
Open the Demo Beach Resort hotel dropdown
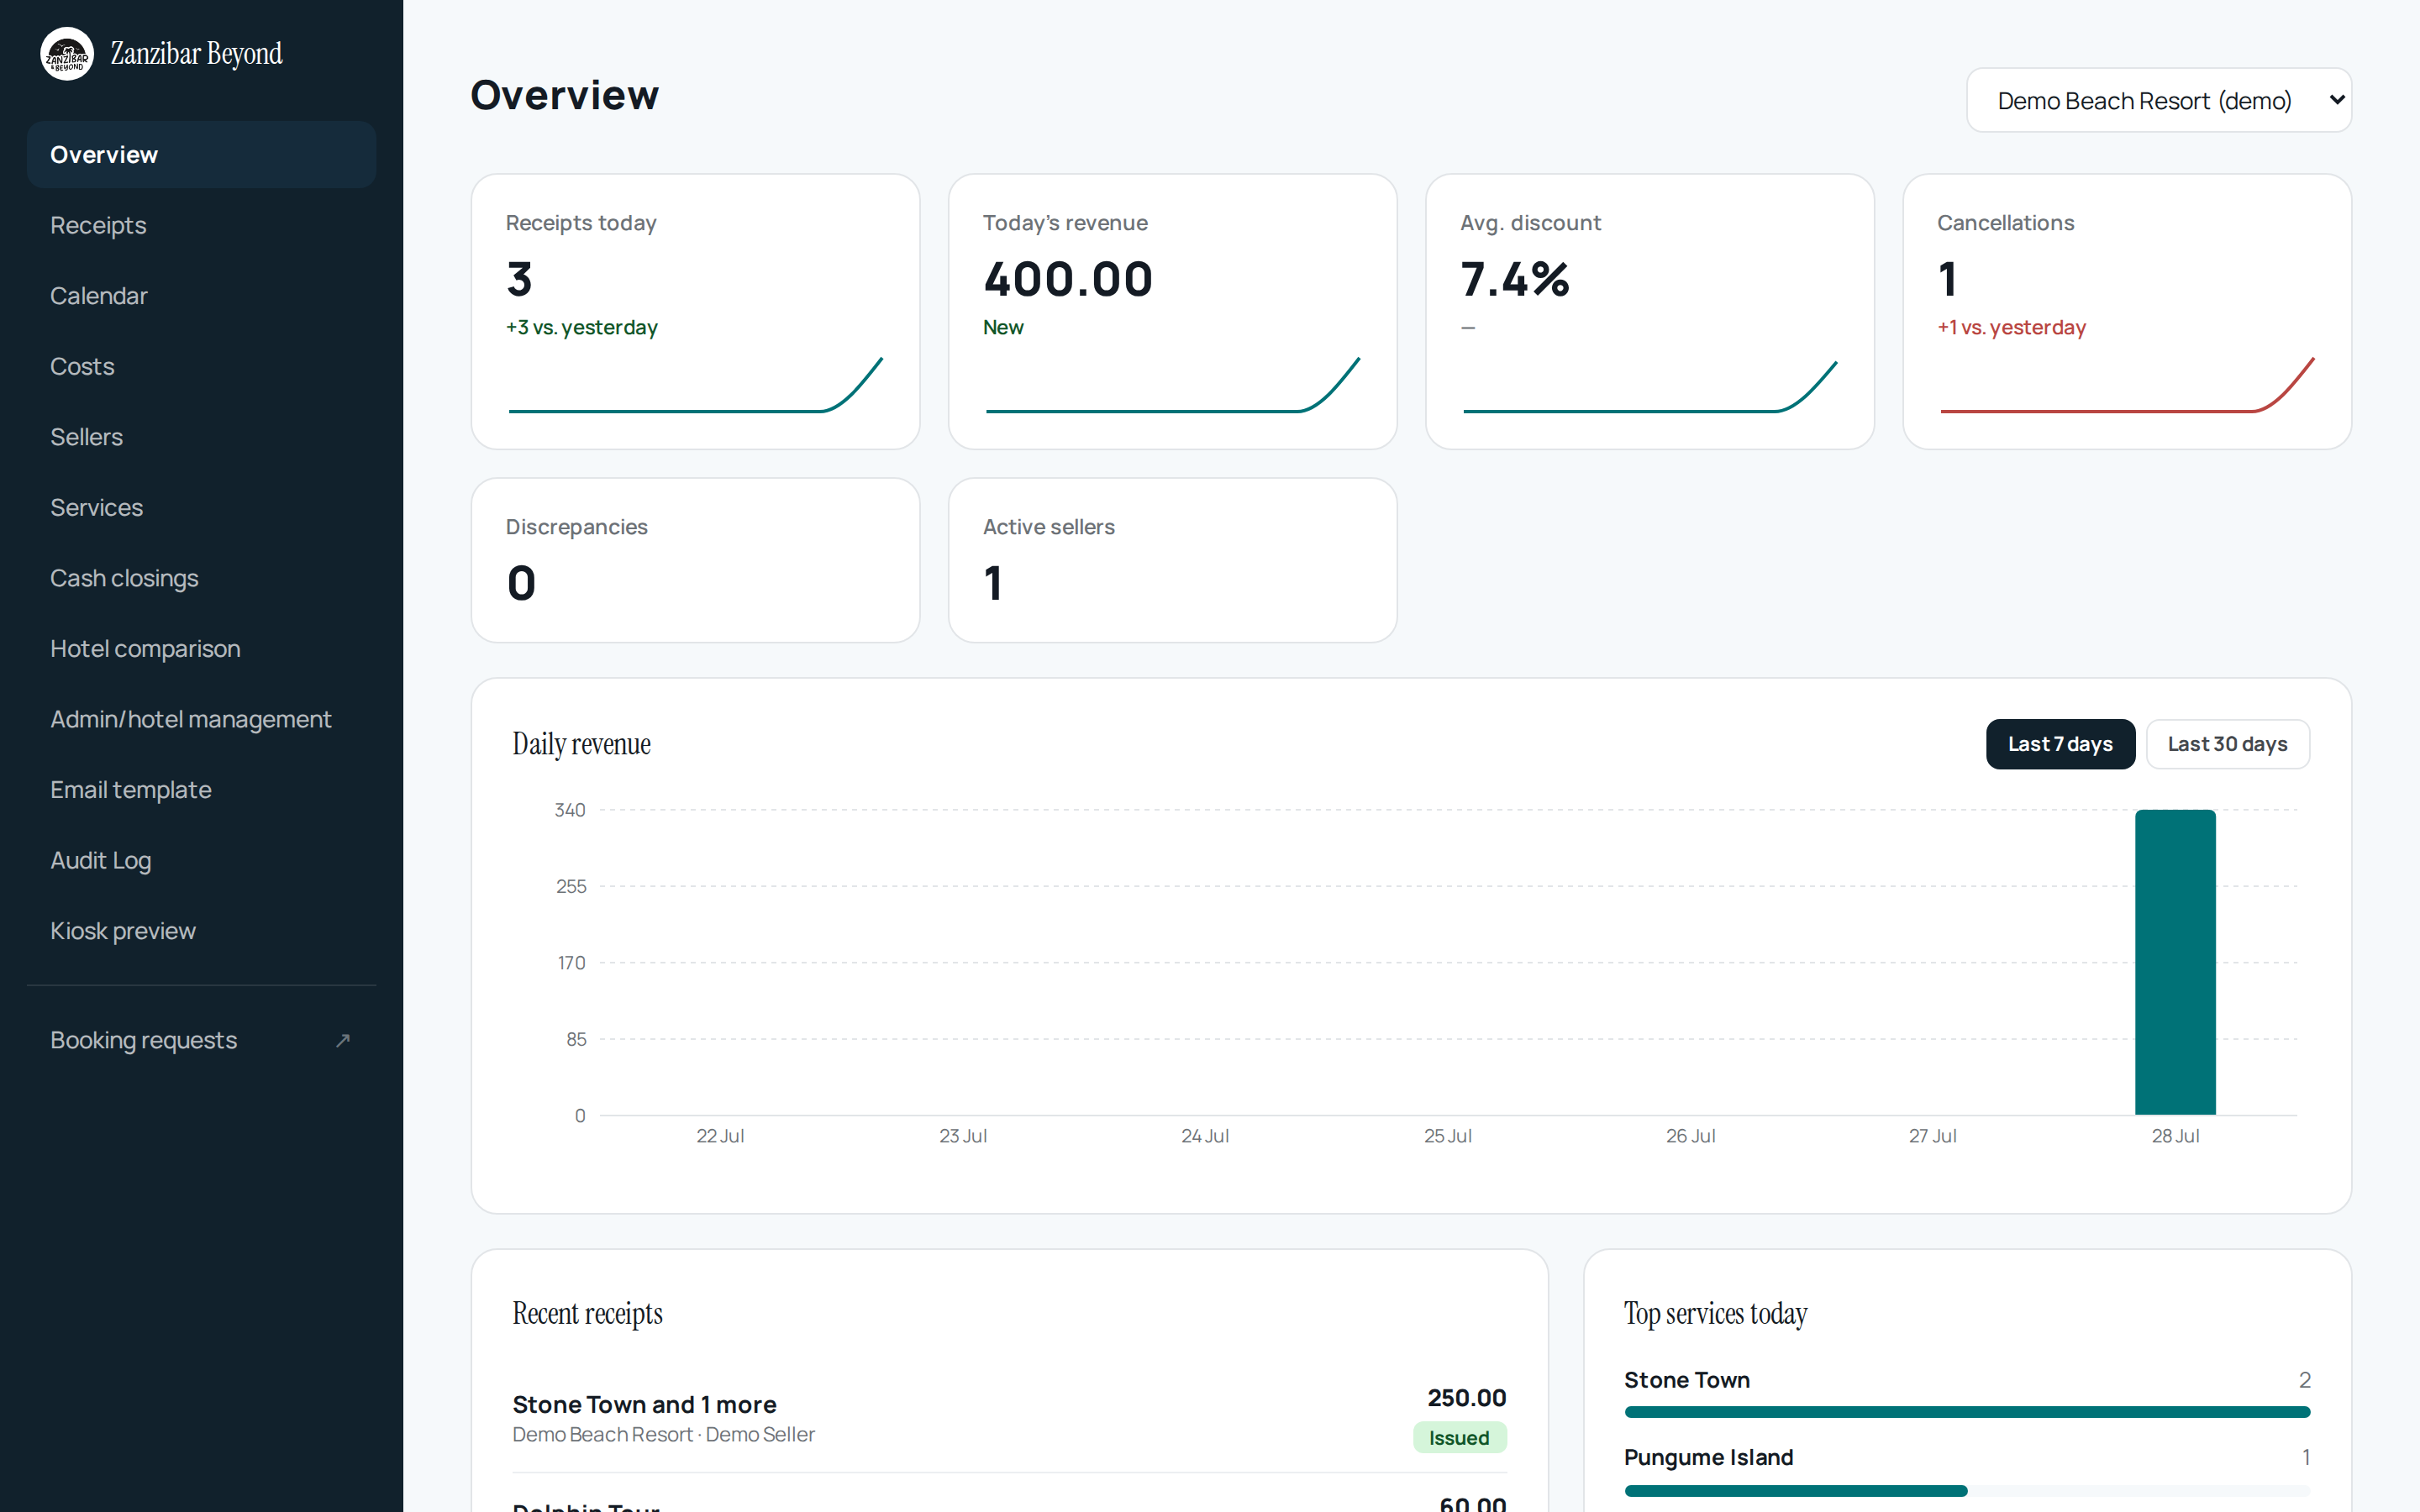(x=2158, y=100)
